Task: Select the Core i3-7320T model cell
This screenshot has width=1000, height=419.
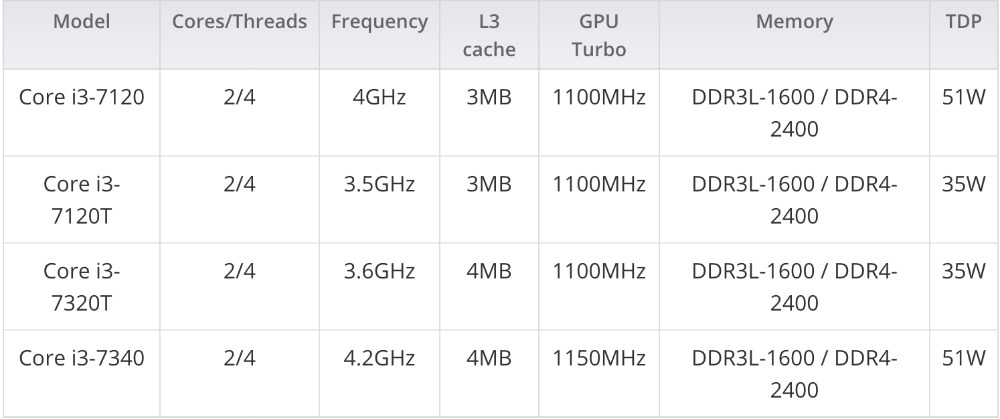Action: click(82, 286)
